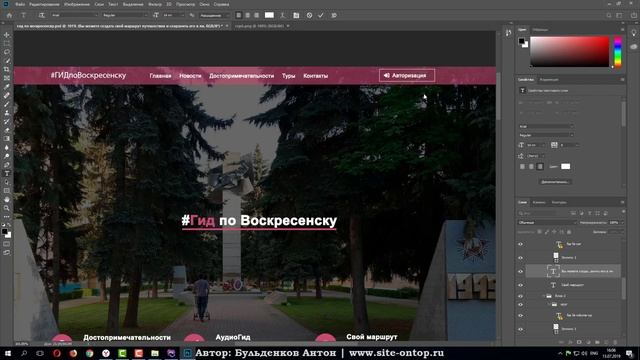Select the Eraser tool
The width and height of the screenshot is (640, 360).
[7, 130]
